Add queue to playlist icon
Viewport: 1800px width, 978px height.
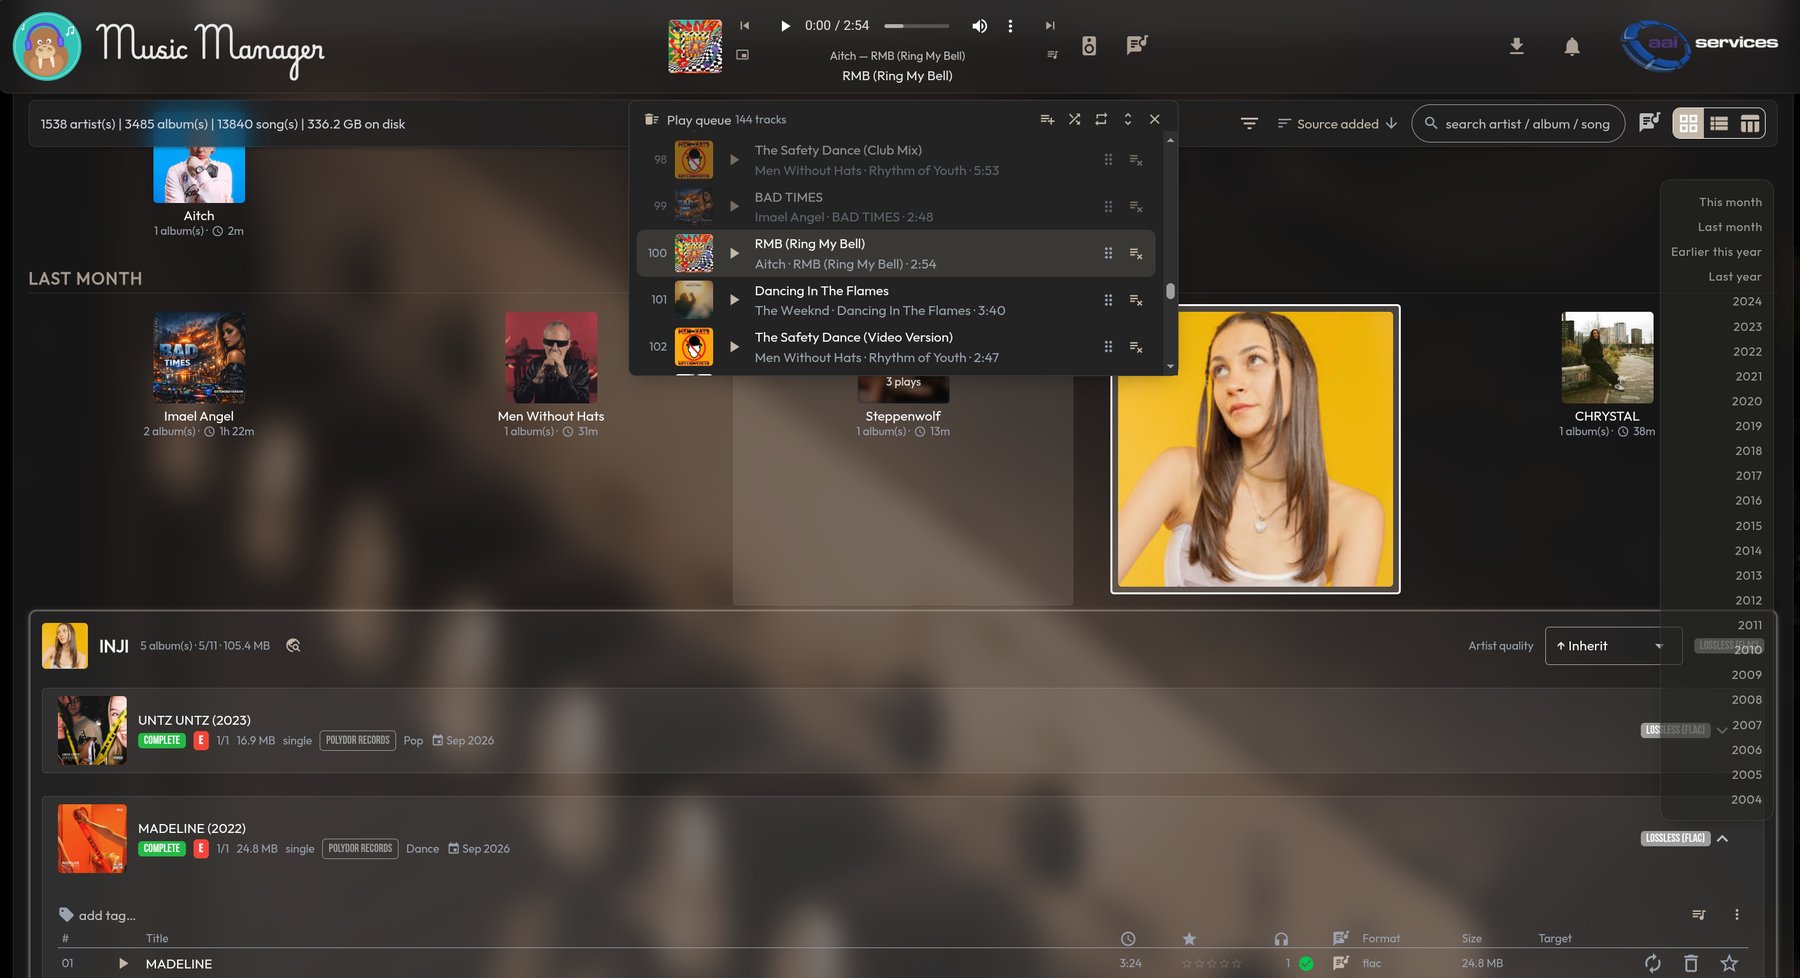(x=1047, y=119)
